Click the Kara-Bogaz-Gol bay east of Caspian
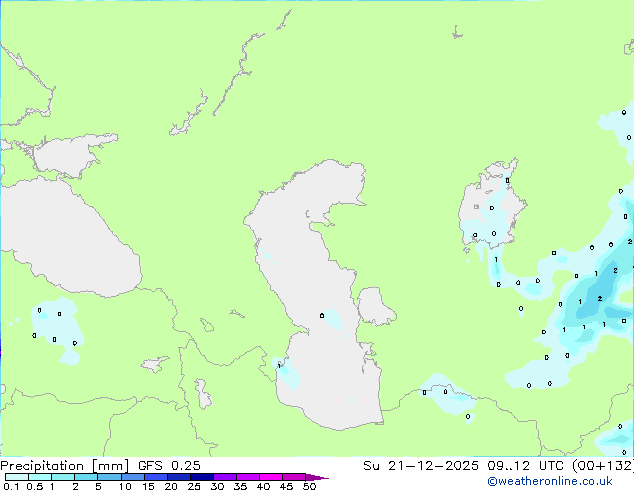The image size is (634, 490). (375, 306)
